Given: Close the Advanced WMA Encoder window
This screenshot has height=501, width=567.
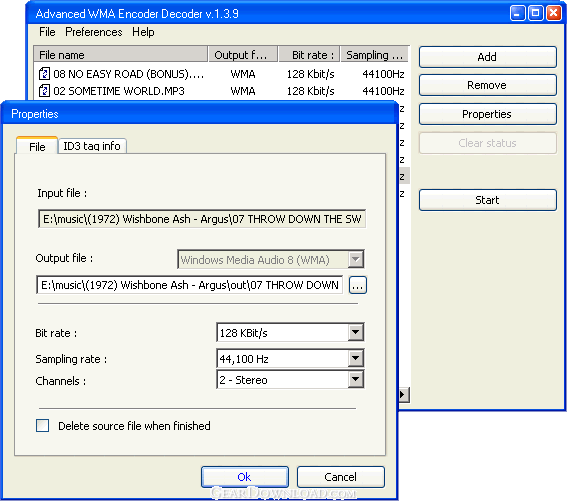Looking at the screenshot, I should click(x=554, y=13).
